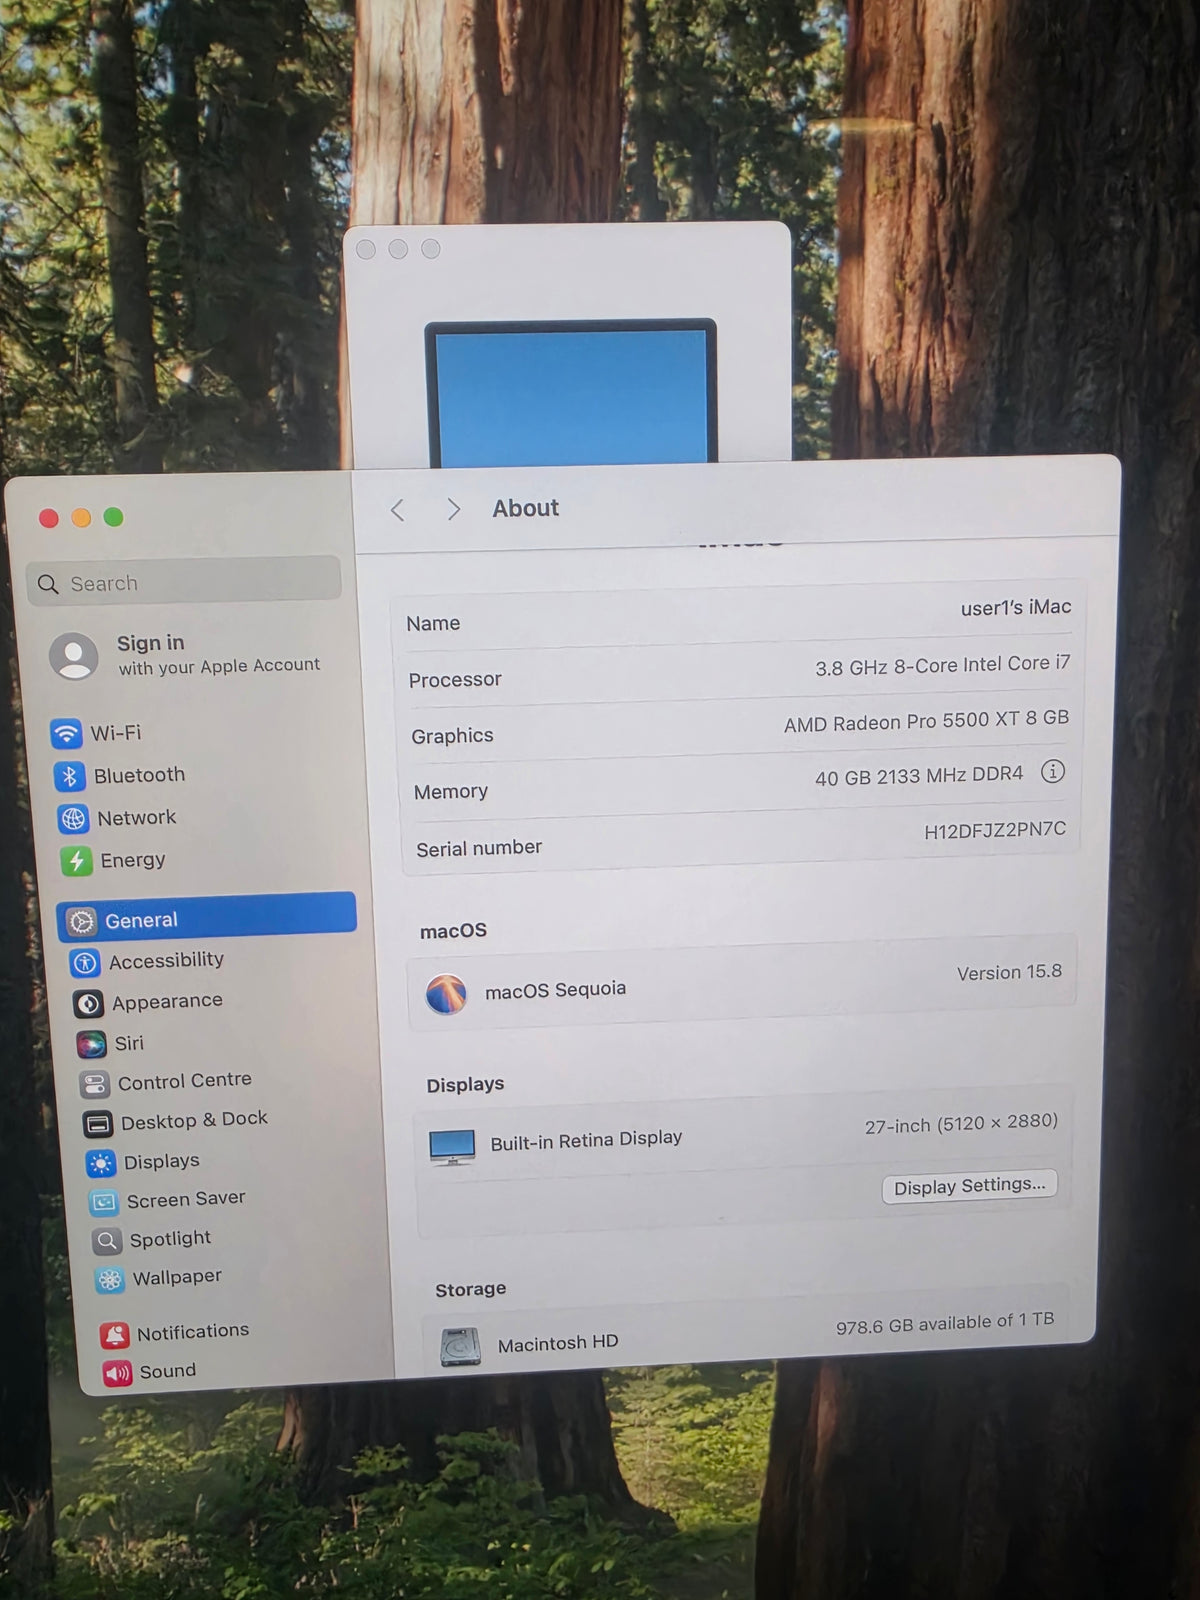Select Wi-Fi label in sidebar
The height and width of the screenshot is (1600, 1200).
click(116, 733)
